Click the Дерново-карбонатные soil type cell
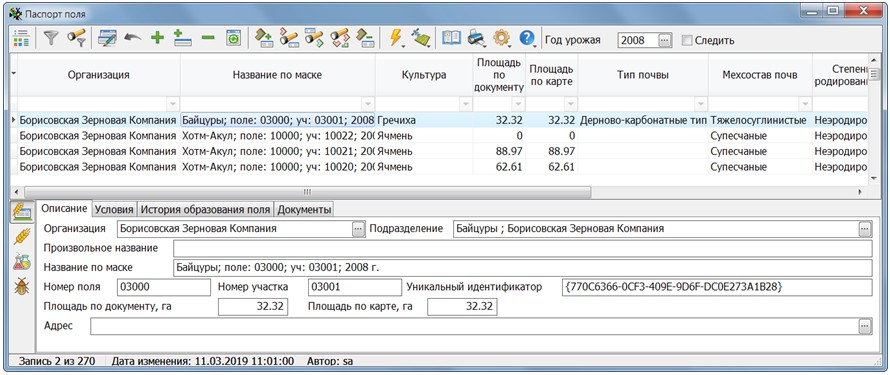Screen dimensions: 890x375 [643, 120]
